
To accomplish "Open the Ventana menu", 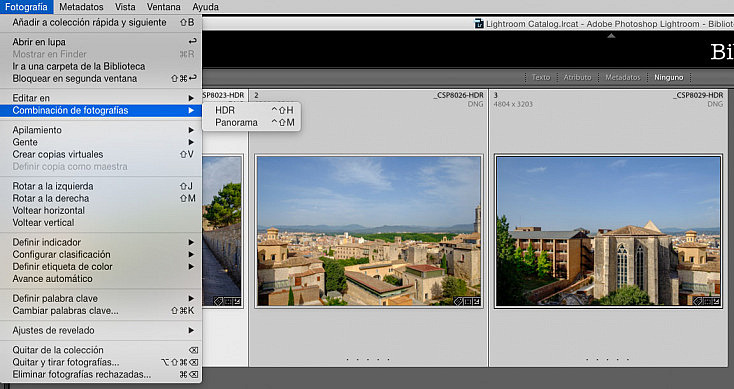I will click(163, 7).
